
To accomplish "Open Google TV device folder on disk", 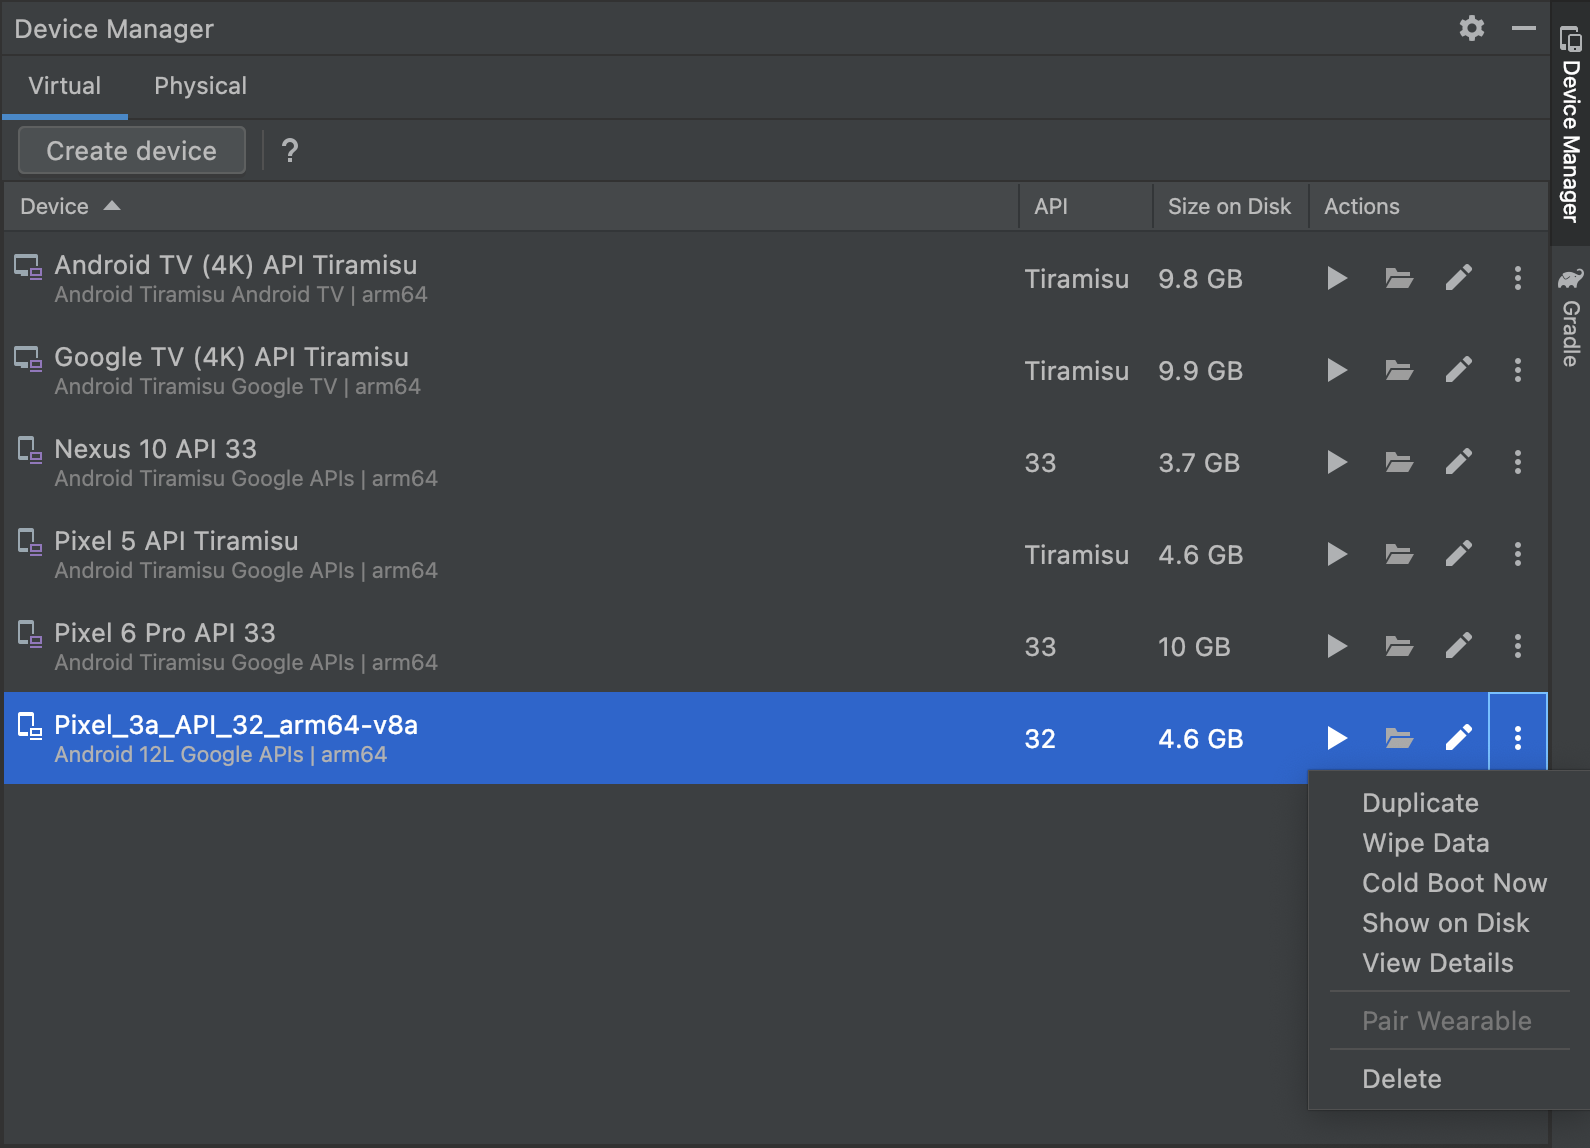I will [x=1398, y=370].
